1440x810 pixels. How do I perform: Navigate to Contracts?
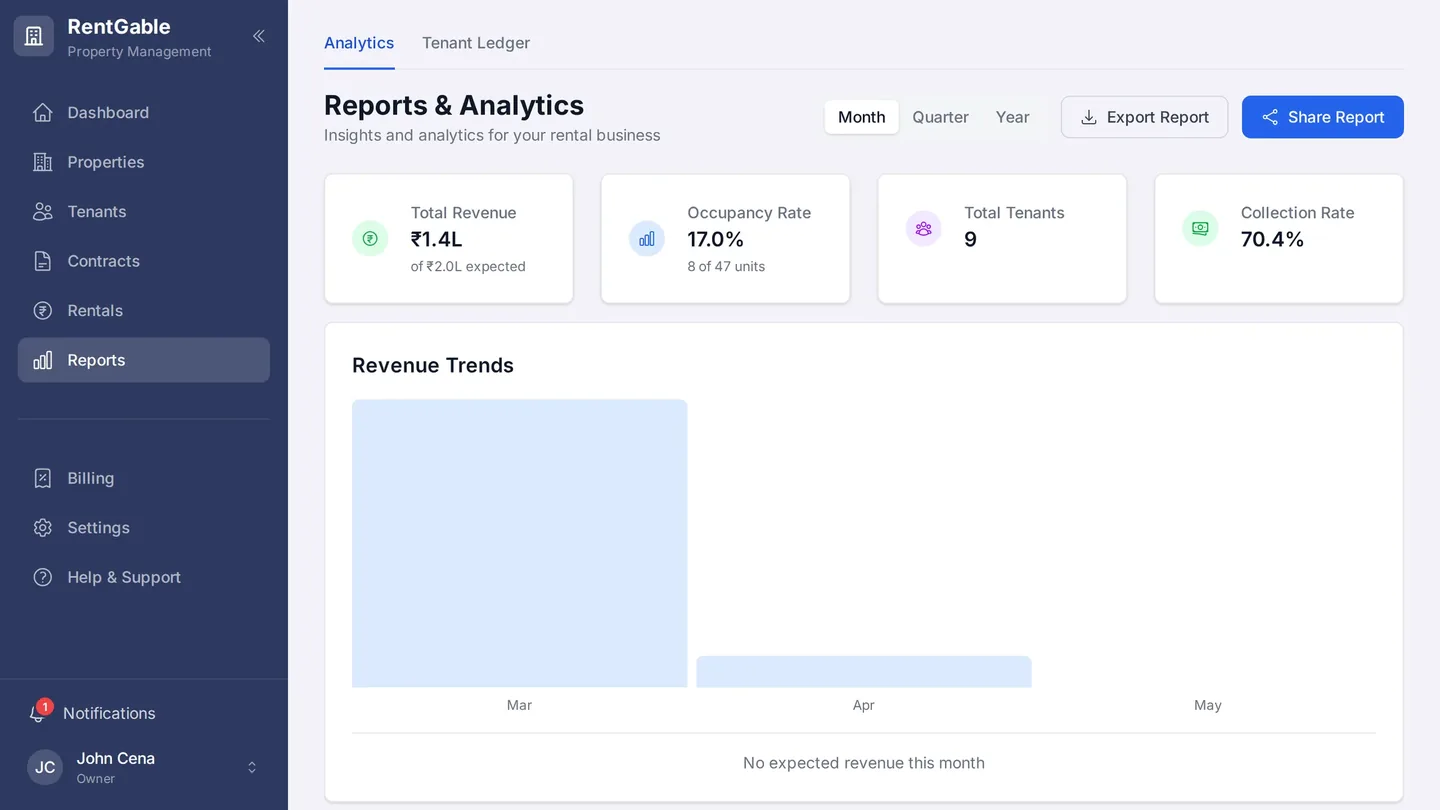[144, 261]
